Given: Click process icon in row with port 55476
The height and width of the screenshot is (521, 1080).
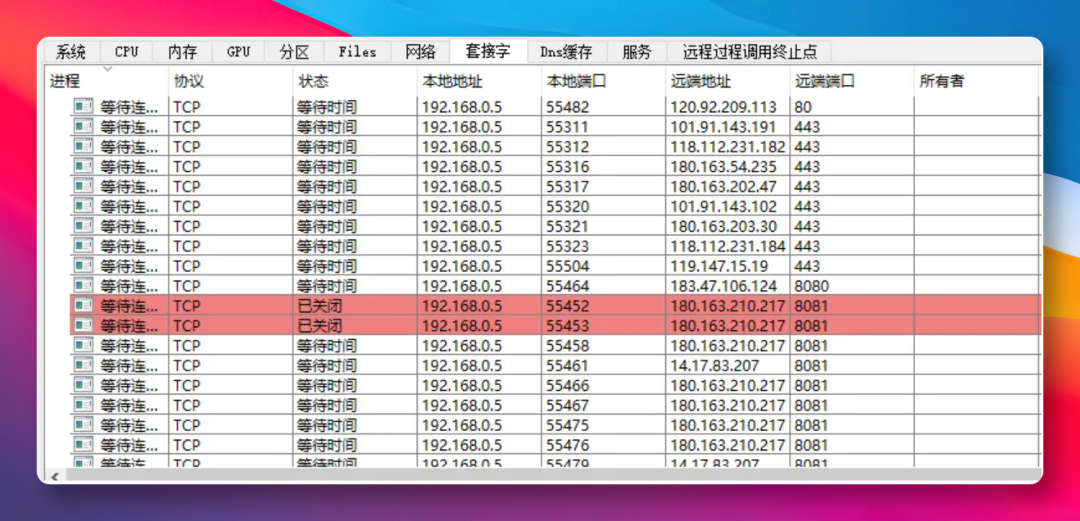Looking at the screenshot, I should pos(83,445).
